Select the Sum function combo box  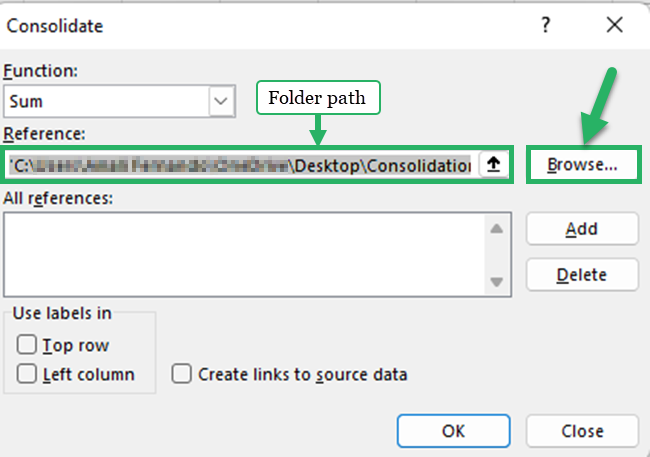[x=105, y=101]
